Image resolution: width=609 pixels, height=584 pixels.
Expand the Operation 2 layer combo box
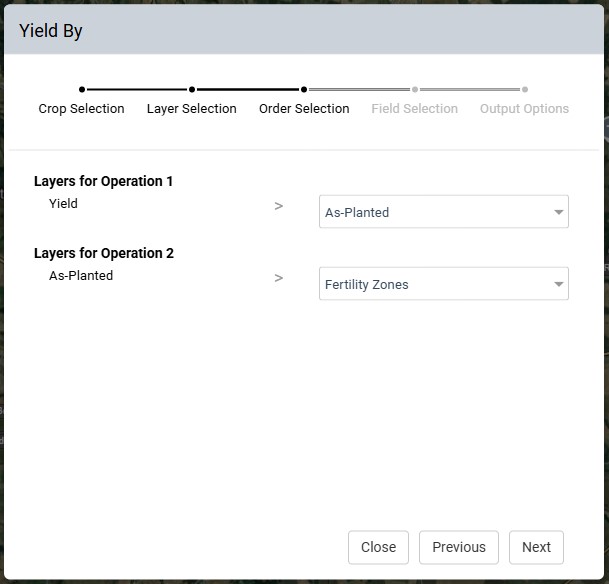444,283
